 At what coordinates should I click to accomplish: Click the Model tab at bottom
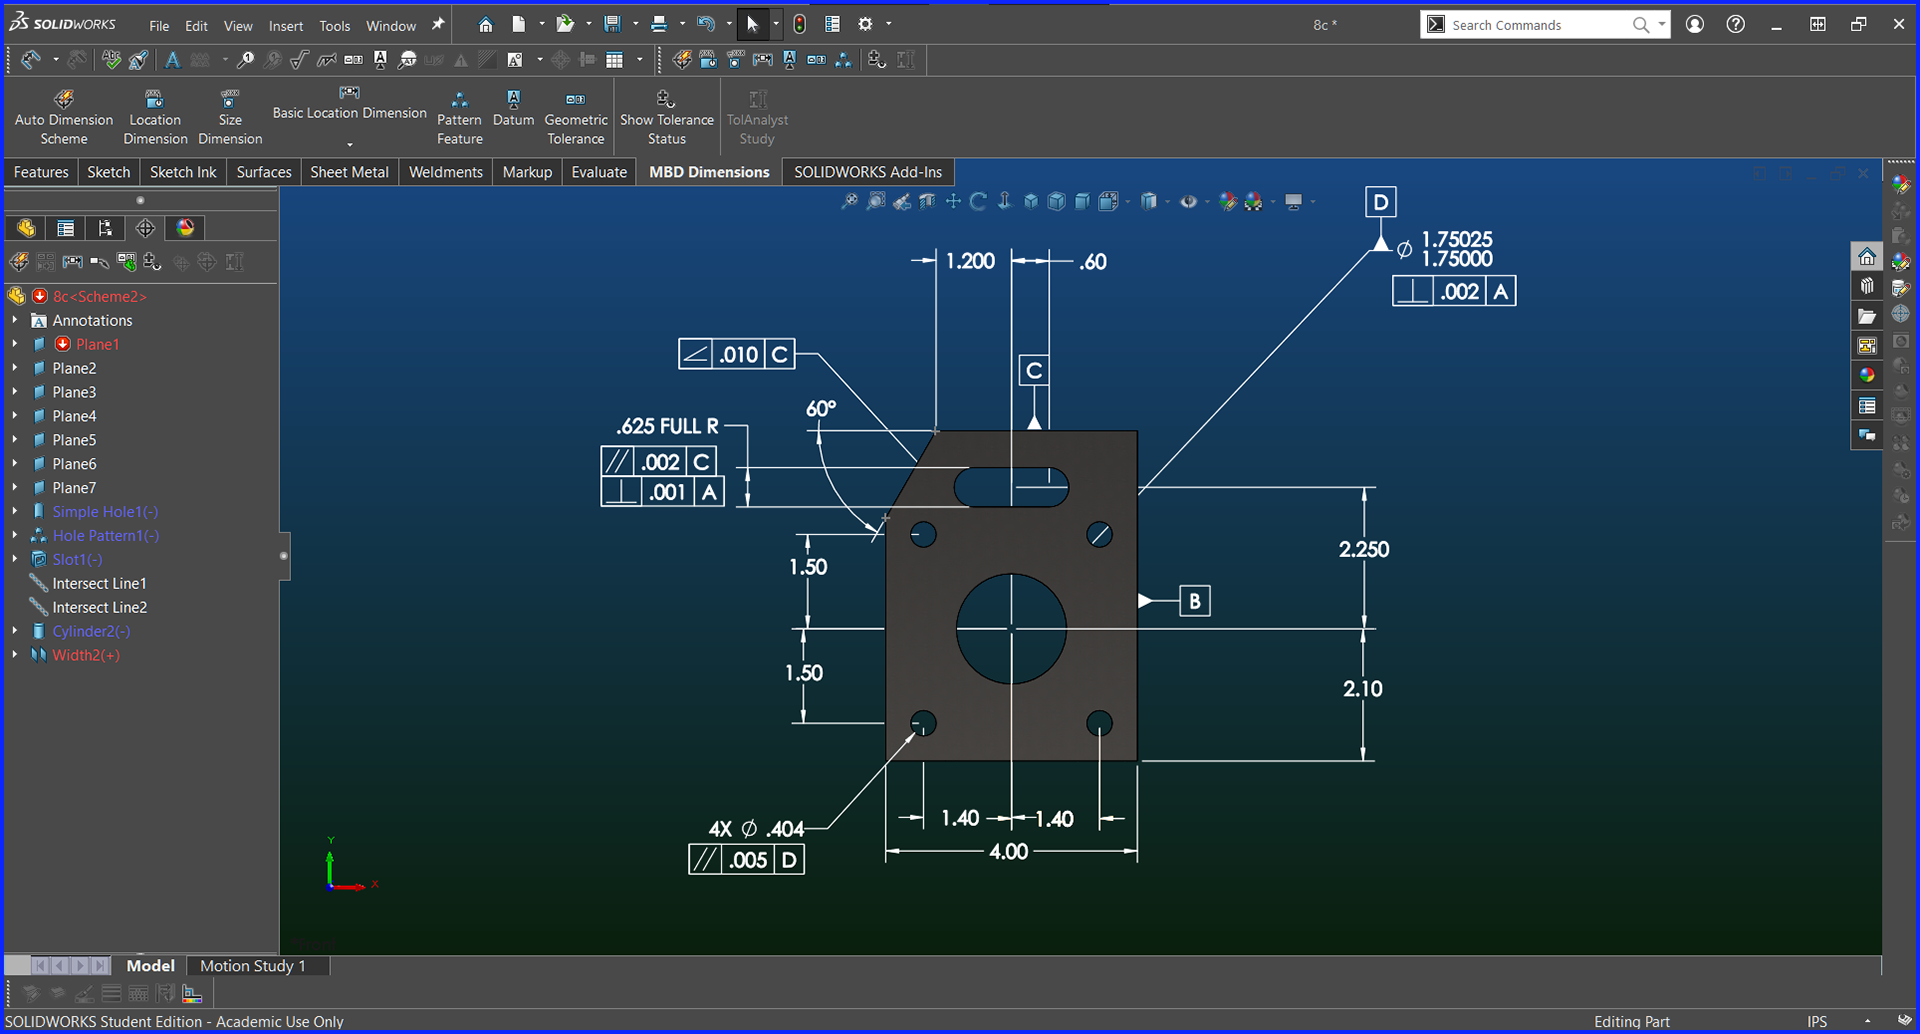(150, 966)
